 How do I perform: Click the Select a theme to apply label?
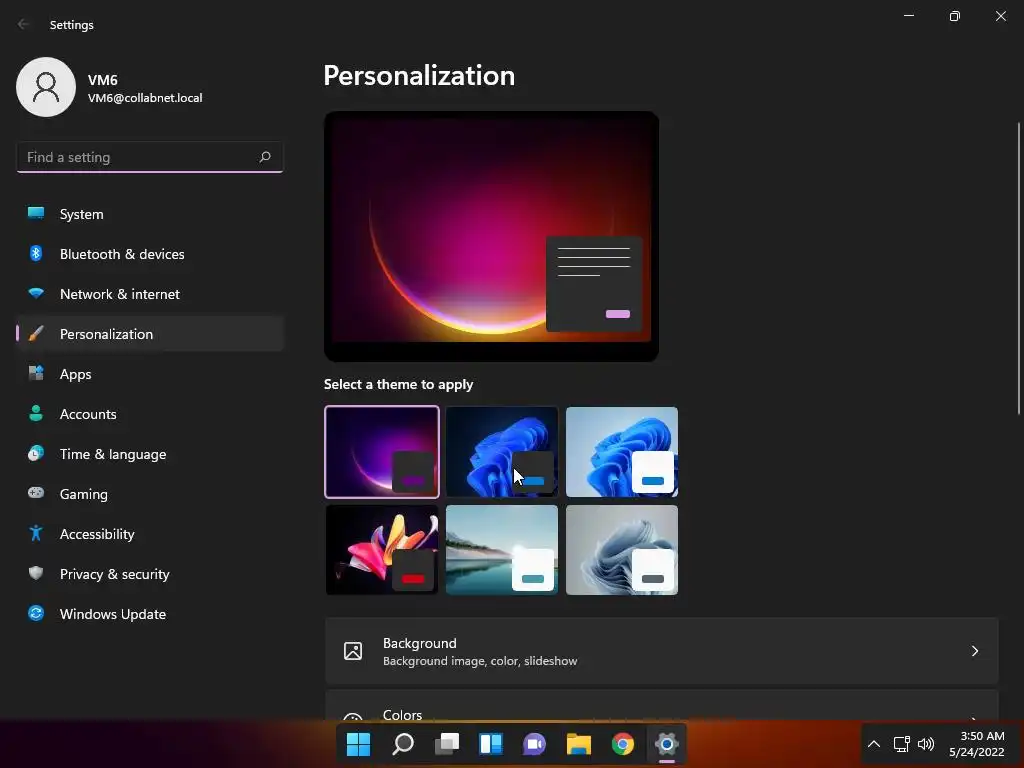pyautogui.click(x=398, y=384)
